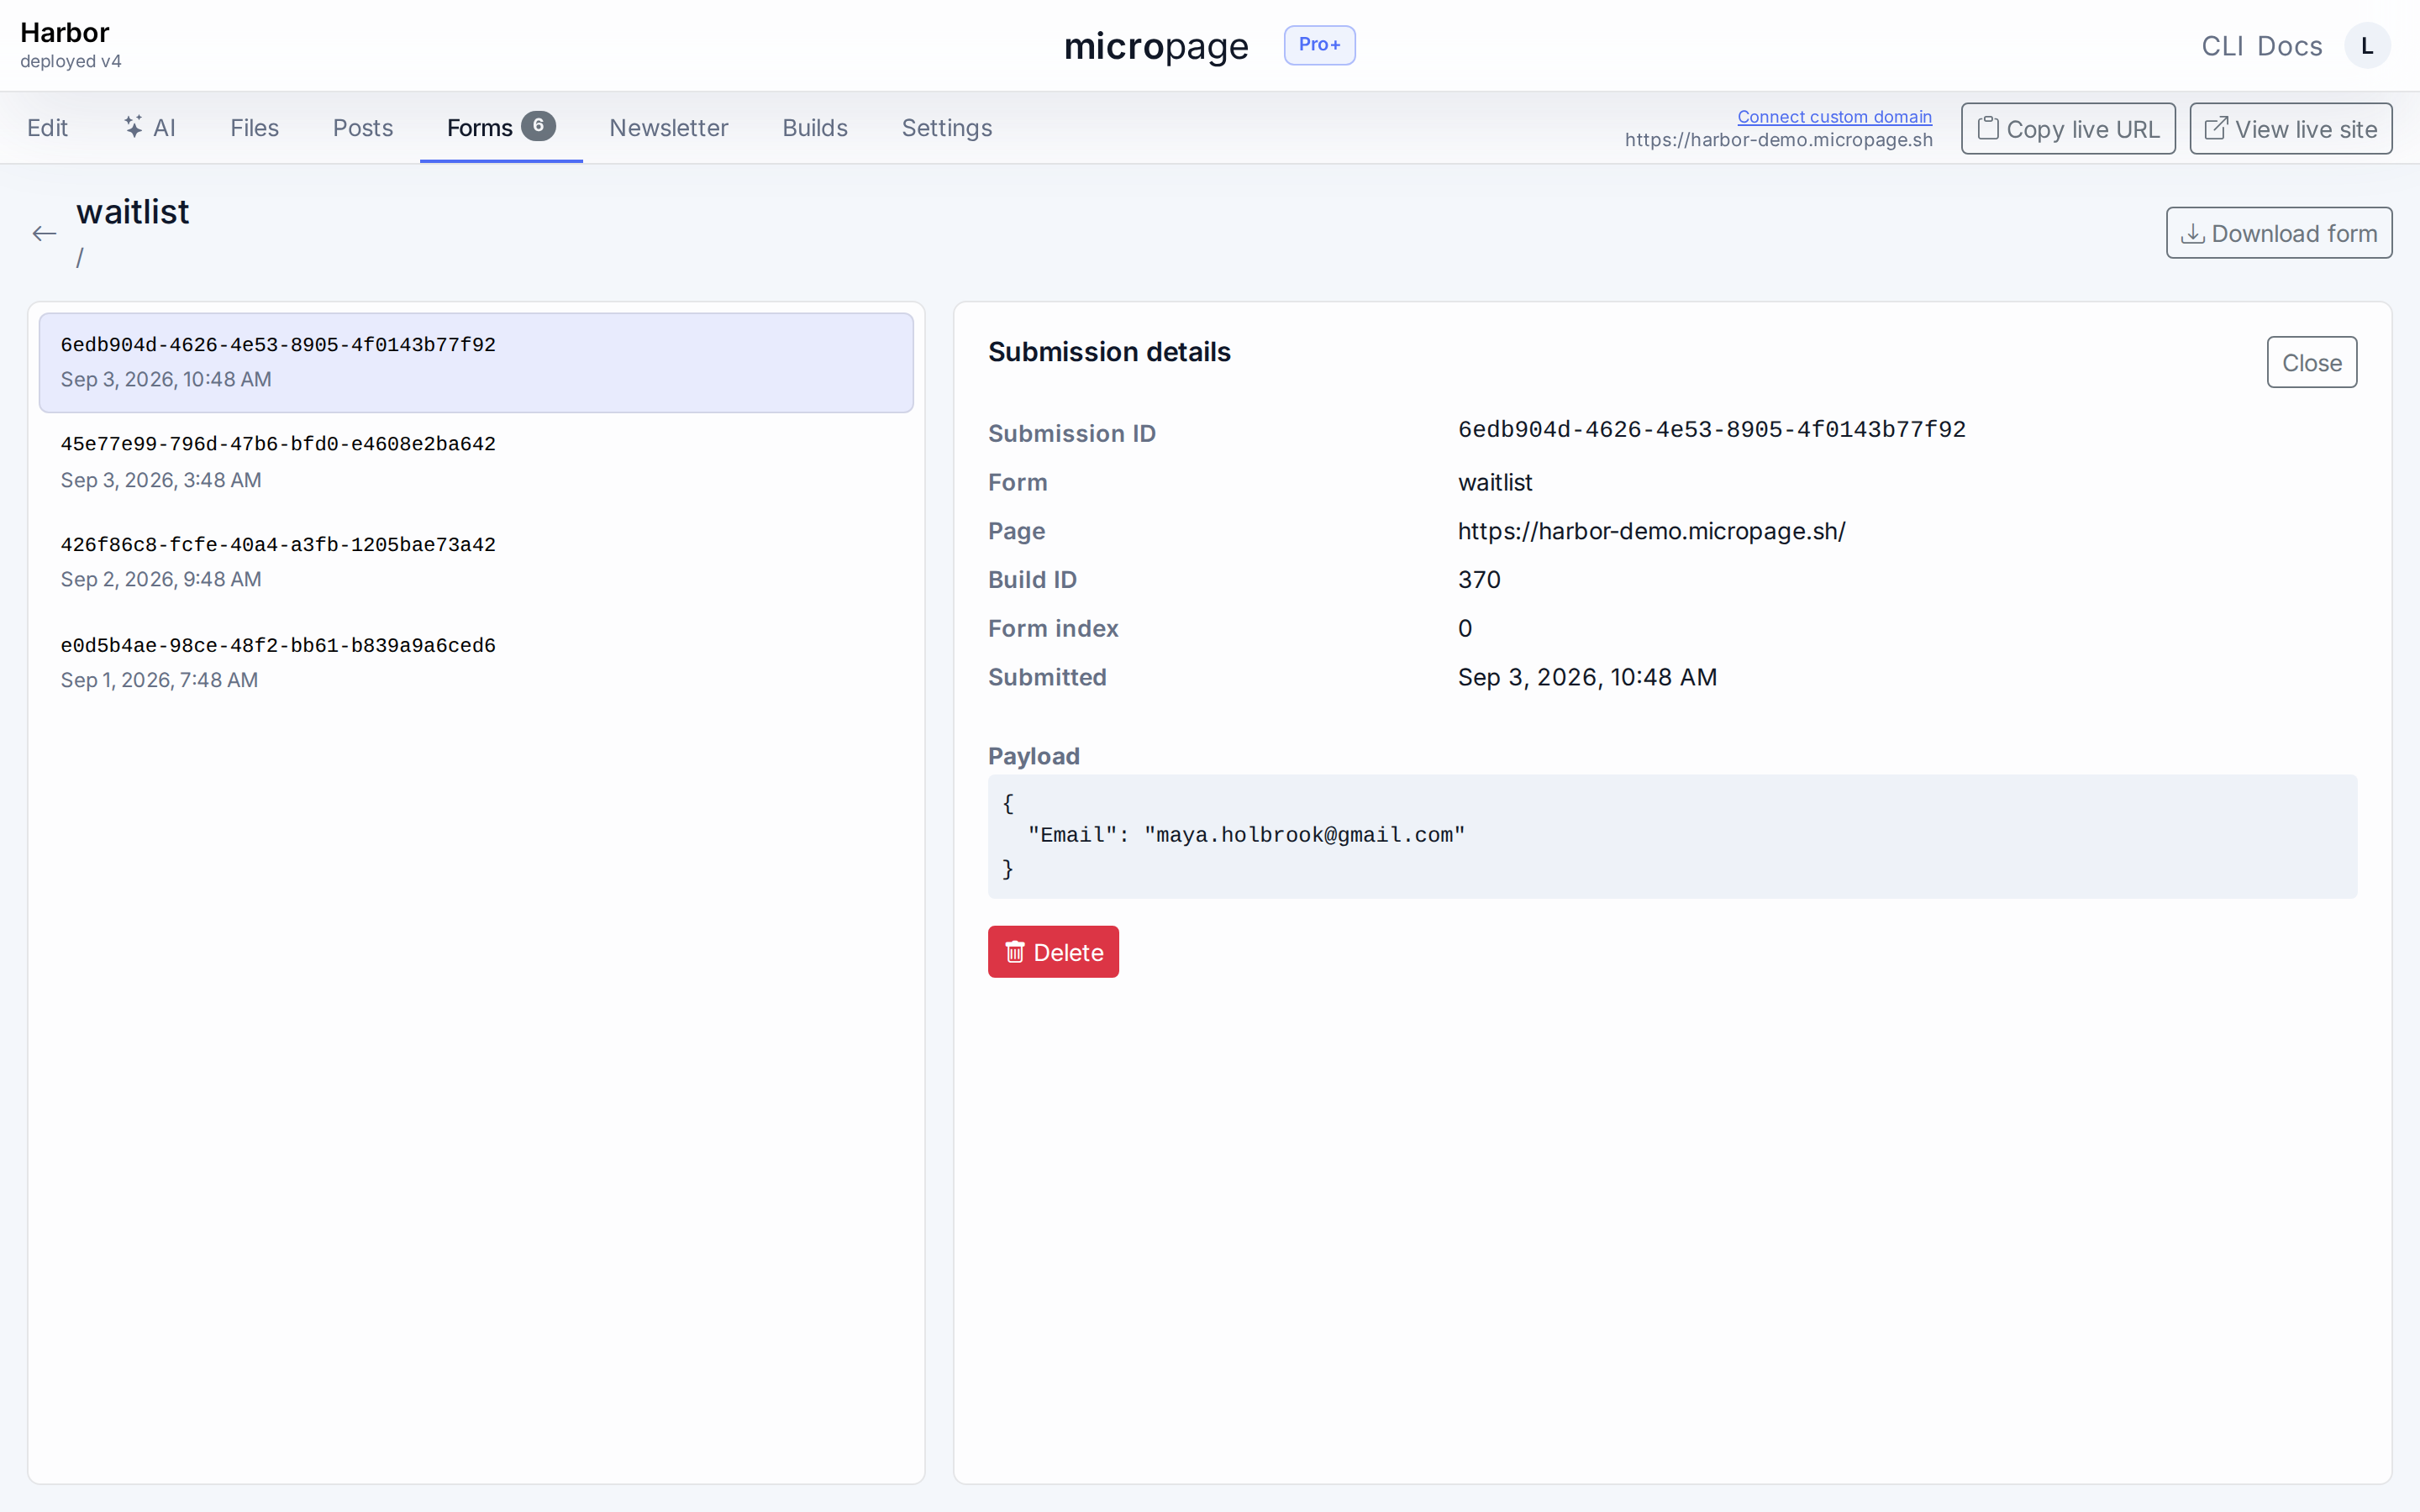Click the AI sparkle icon
Screen dimensions: 2420x1512
click(133, 127)
